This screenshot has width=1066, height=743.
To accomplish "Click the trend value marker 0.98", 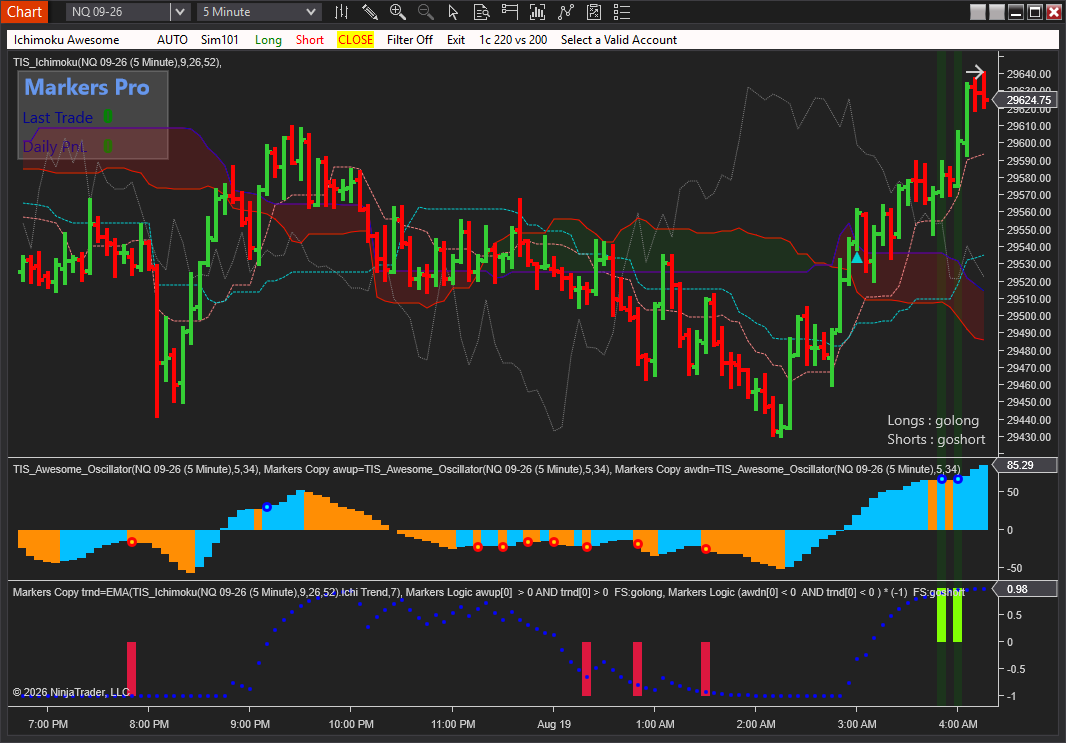I will click(x=1024, y=589).
